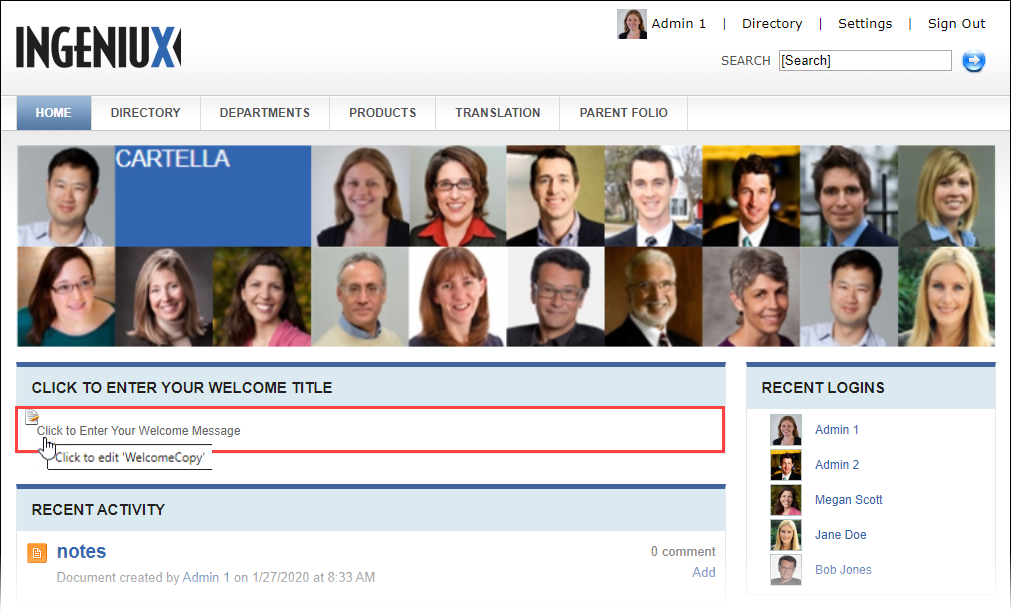The height and width of the screenshot is (613, 1011).
Task: Open Admin 2 photo in Recent Logins
Action: pos(786,465)
